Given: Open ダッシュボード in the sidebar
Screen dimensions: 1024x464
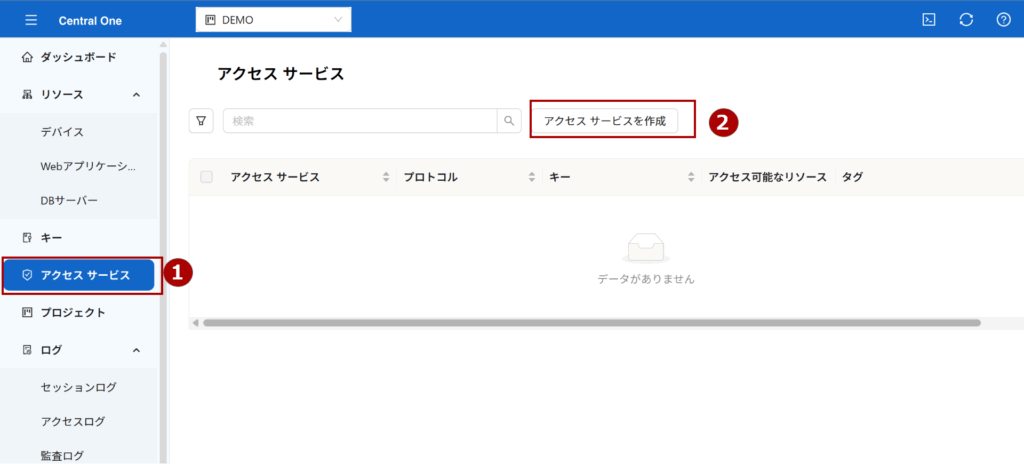Looking at the screenshot, I should click(x=78, y=57).
